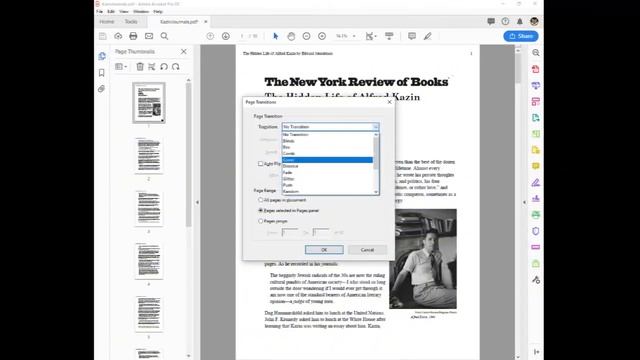640x360 pixels.
Task: Open the zoom level dropdown arrow
Action: pos(354,36)
